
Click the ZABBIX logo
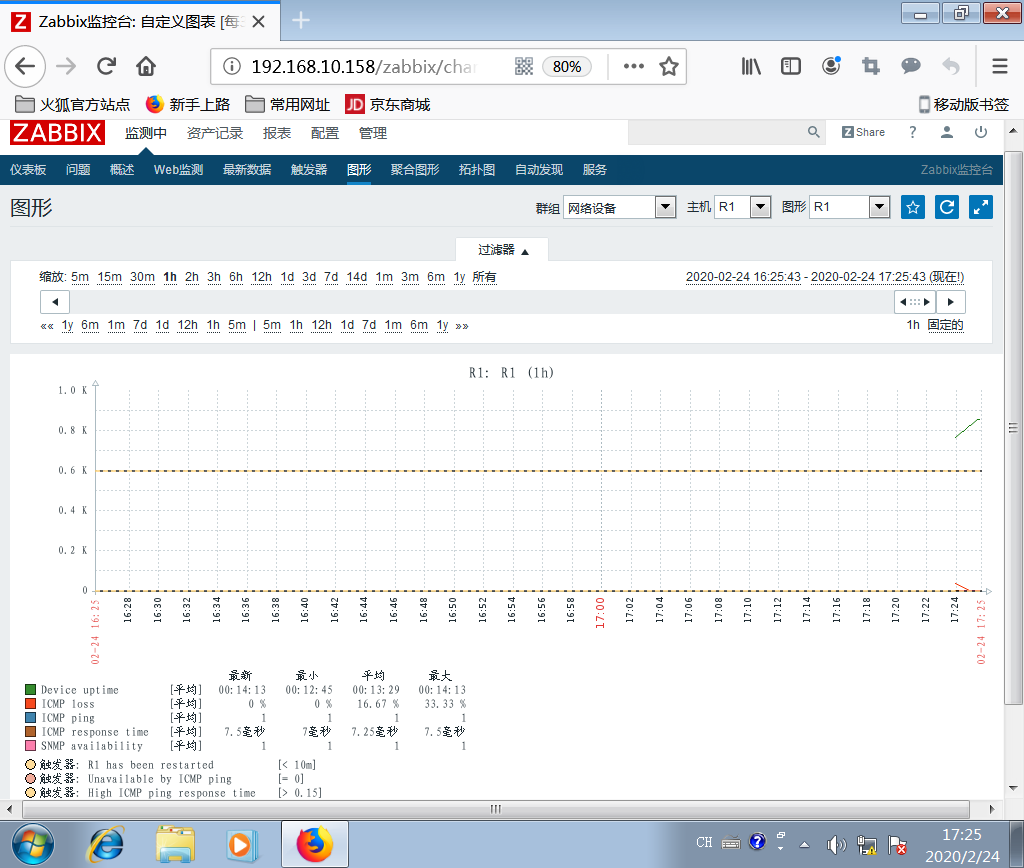[x=57, y=133]
